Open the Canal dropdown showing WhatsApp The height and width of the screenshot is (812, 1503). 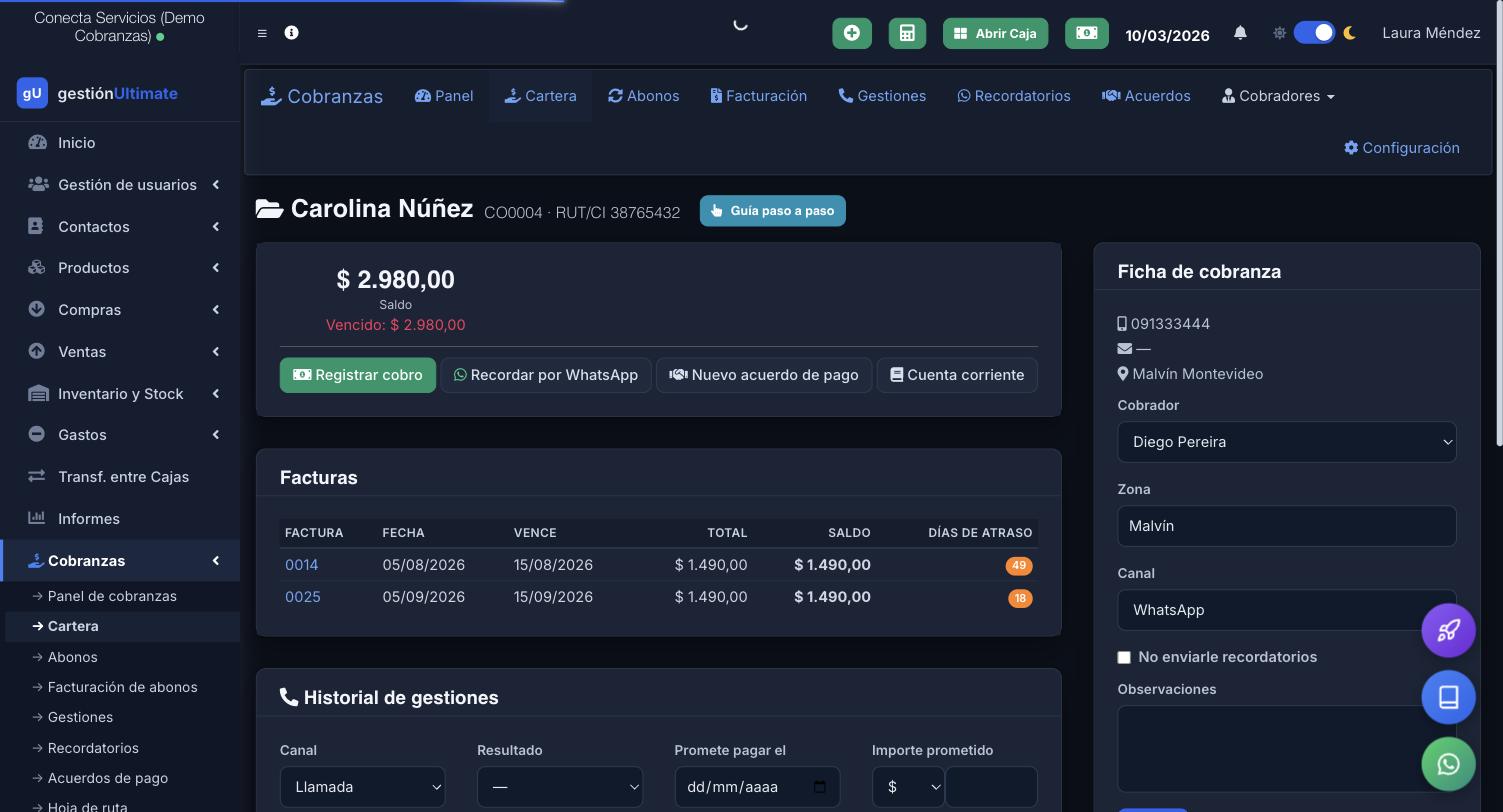[1286, 610]
